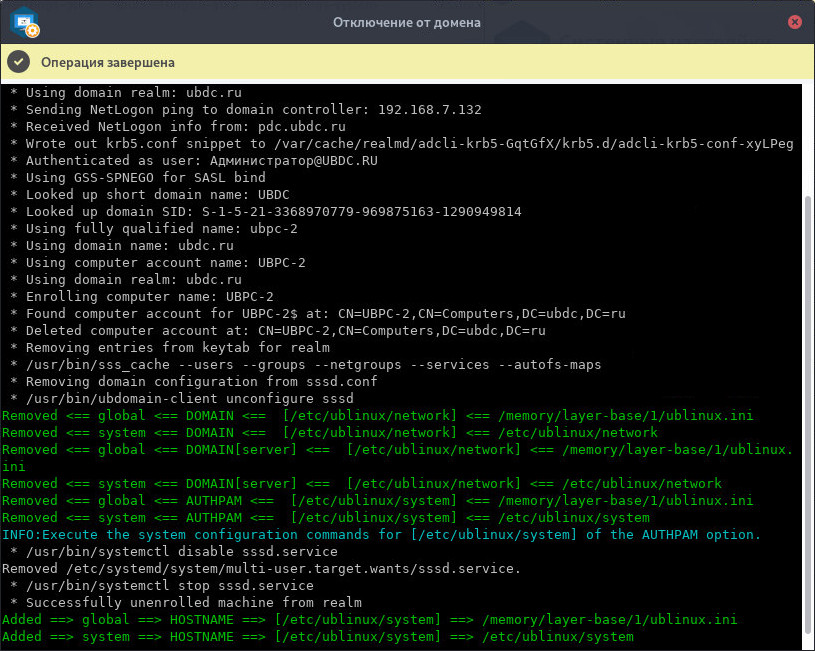Image resolution: width=815 pixels, height=651 pixels.
Task: Click the 'Deleted computer account' log line
Action: pyautogui.click(x=277, y=331)
